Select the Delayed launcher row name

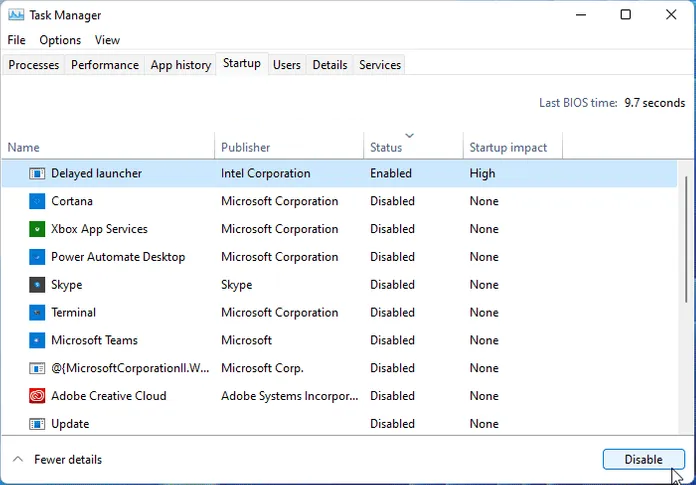tap(96, 173)
